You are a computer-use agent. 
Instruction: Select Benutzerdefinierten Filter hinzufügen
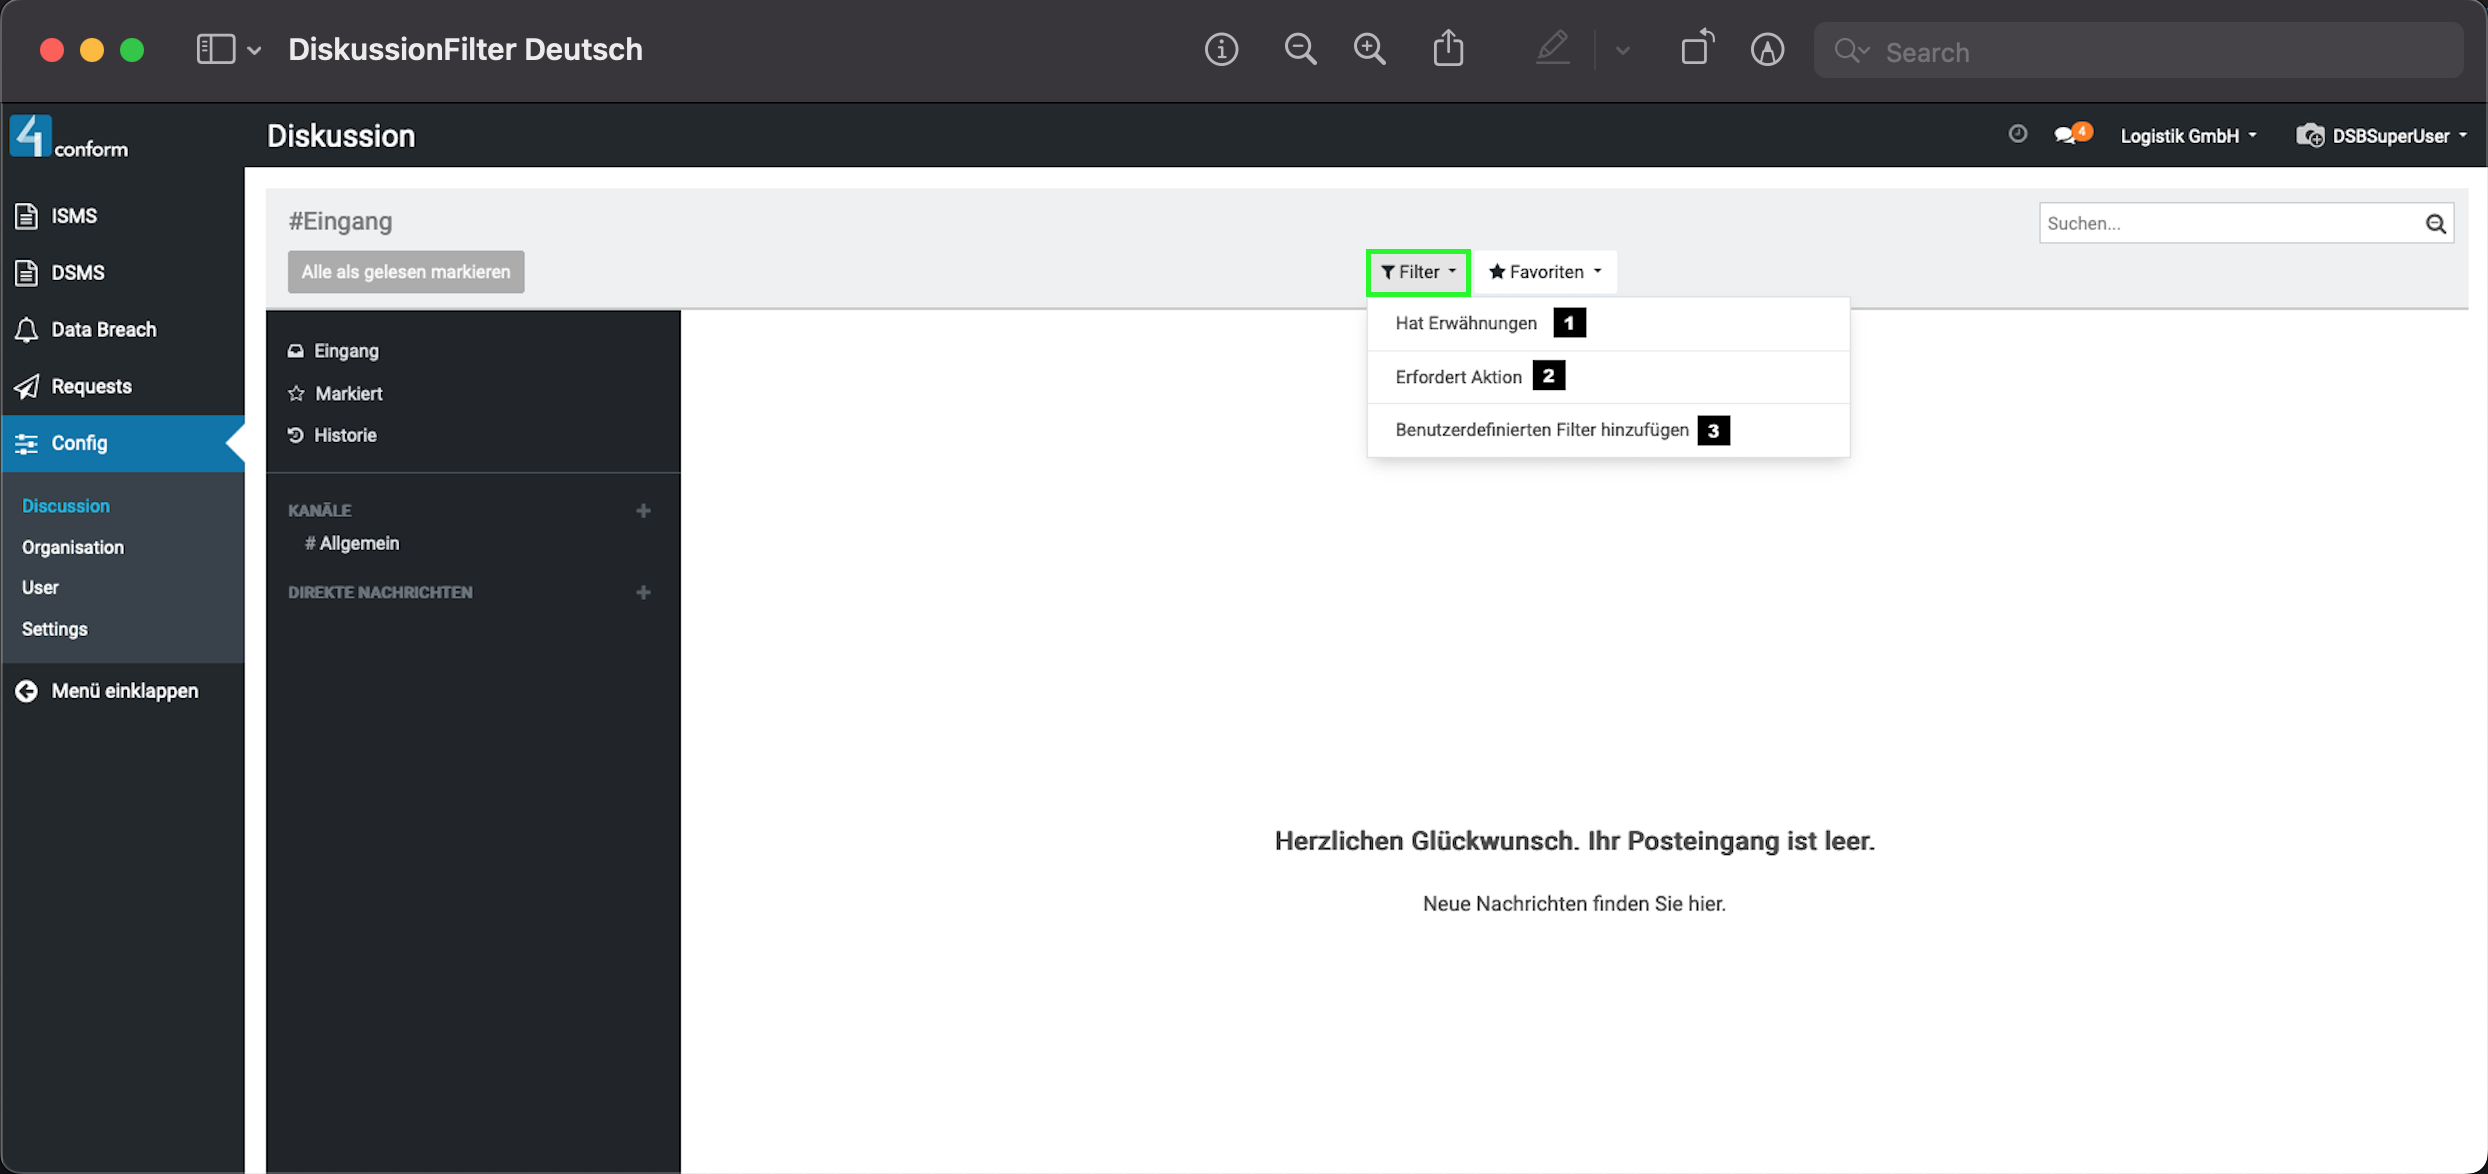pyautogui.click(x=1541, y=430)
